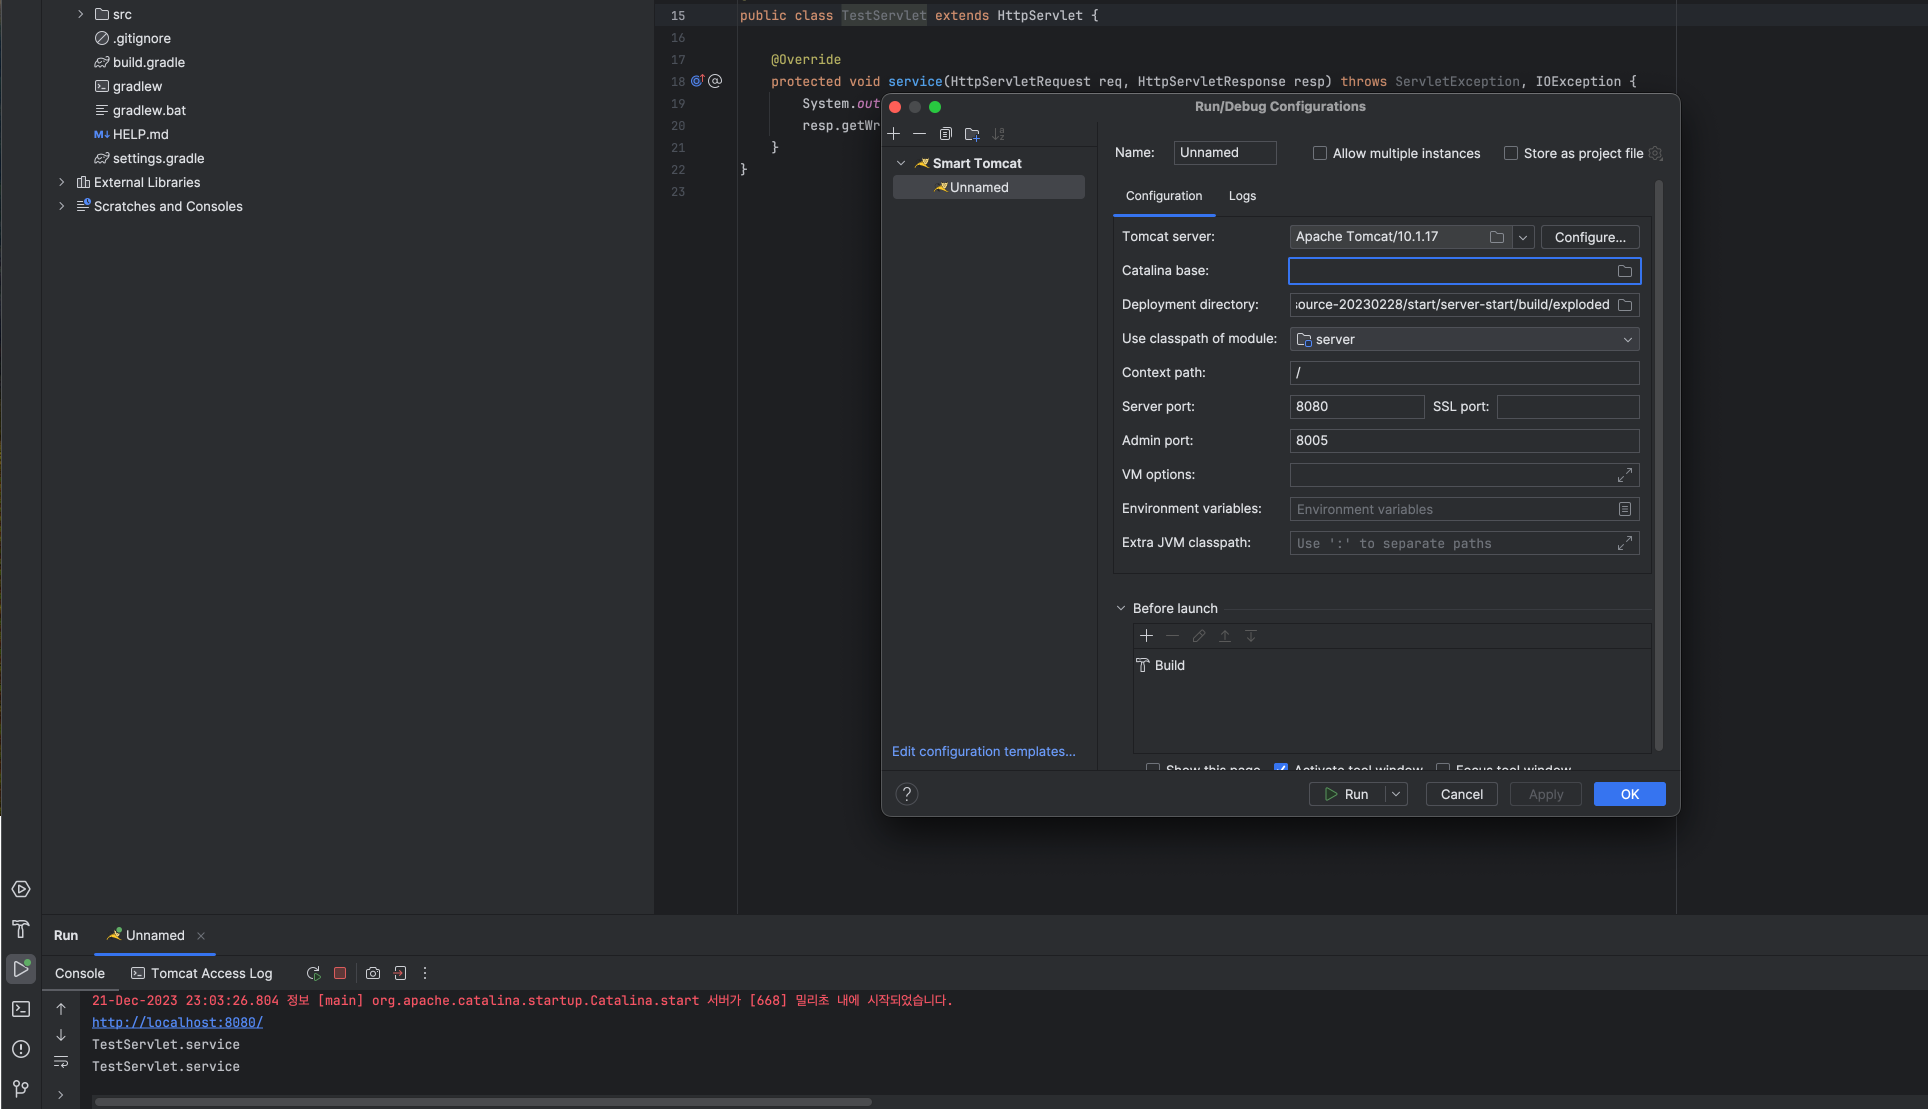Screen dimensions: 1928x1109
Task: Open Edit configuration templates link
Action: point(984,751)
